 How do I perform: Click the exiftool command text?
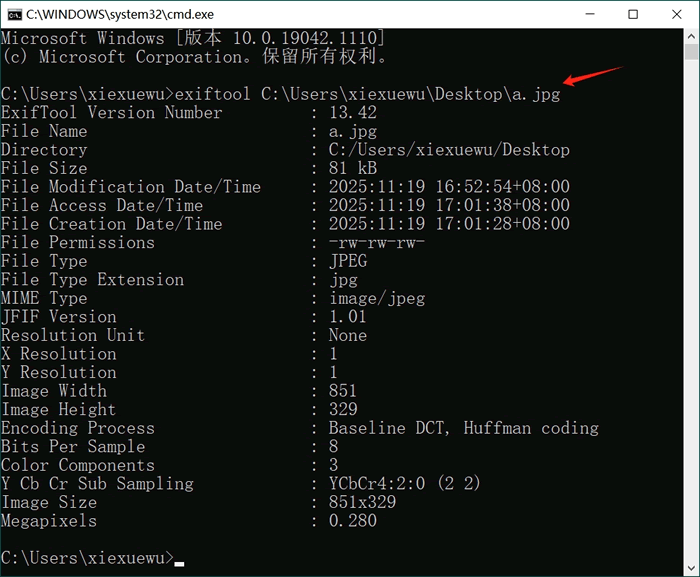212,94
